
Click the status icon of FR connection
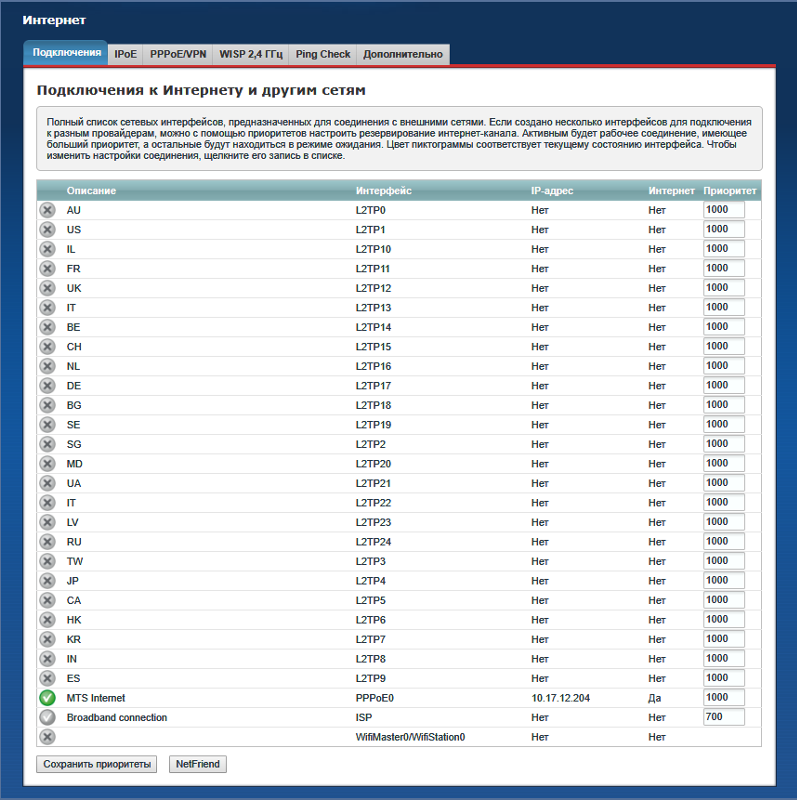(47, 269)
